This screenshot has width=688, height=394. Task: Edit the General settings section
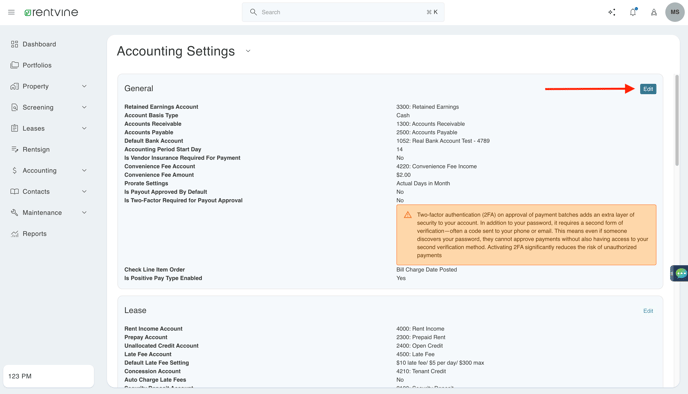pos(648,89)
